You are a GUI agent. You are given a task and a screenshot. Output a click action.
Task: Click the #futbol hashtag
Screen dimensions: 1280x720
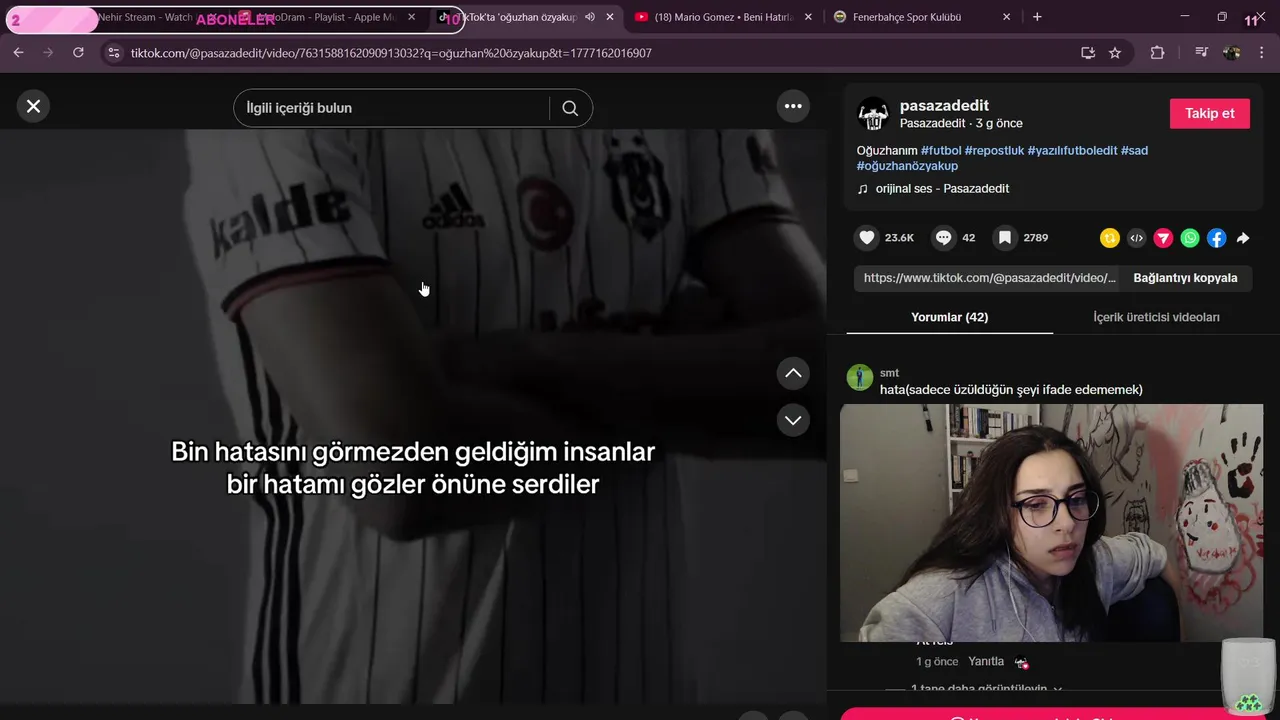[941, 151]
